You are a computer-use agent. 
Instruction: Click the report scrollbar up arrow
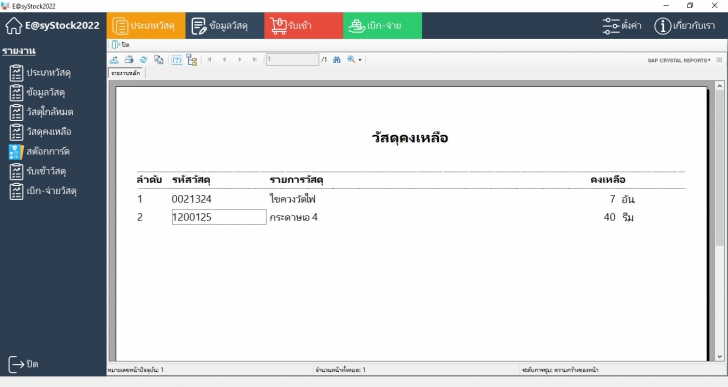(x=720, y=86)
